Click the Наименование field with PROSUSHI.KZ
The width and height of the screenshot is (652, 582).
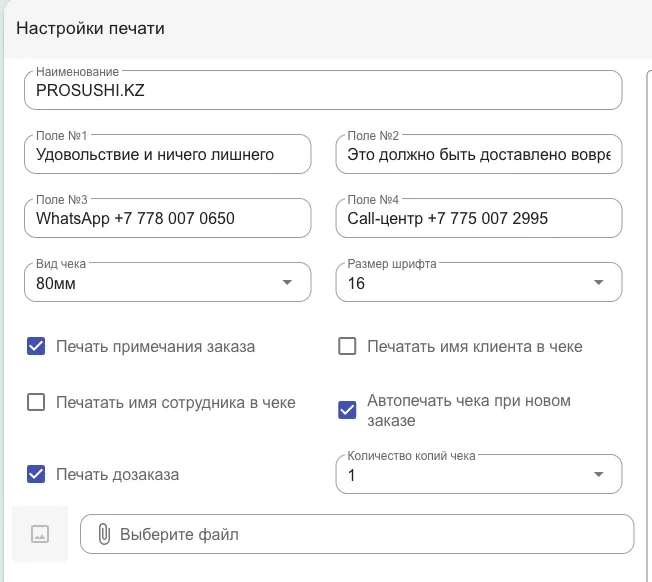tap(323, 90)
